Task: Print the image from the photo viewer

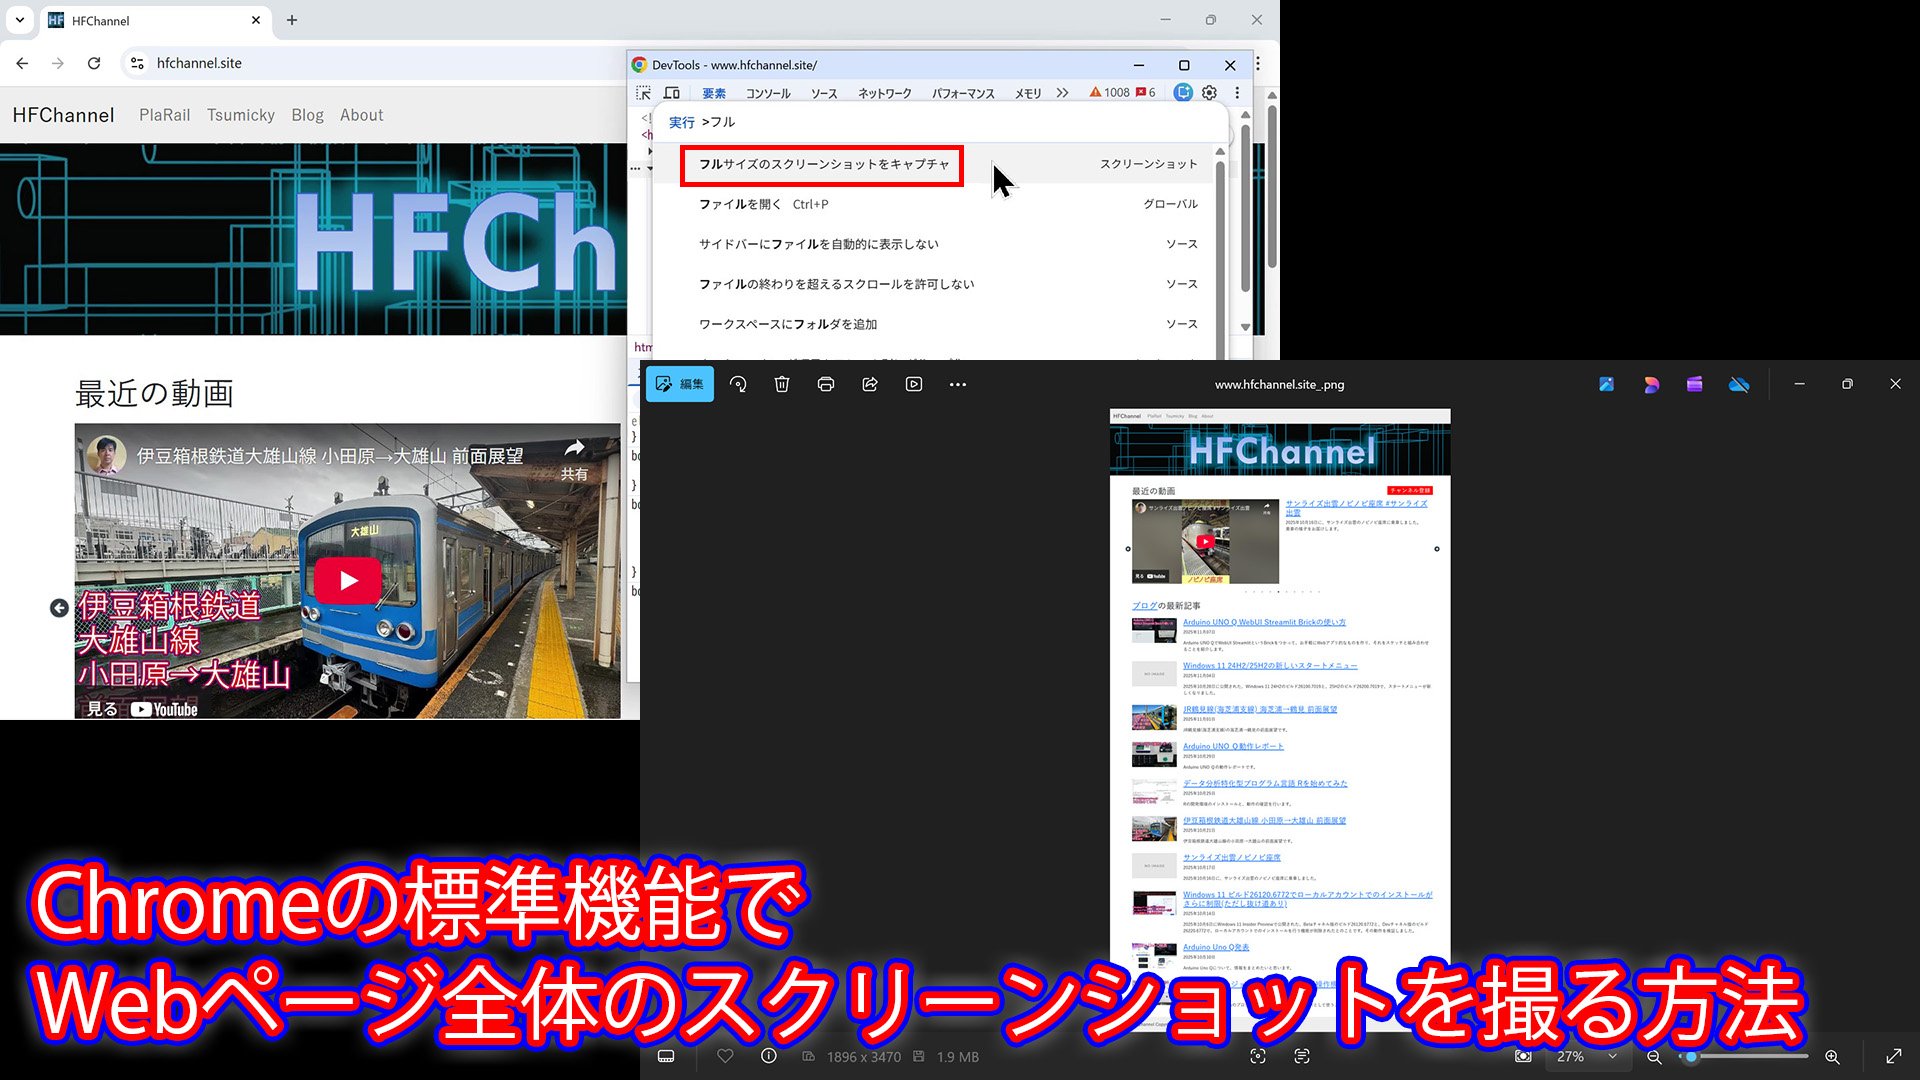Action: tap(826, 384)
